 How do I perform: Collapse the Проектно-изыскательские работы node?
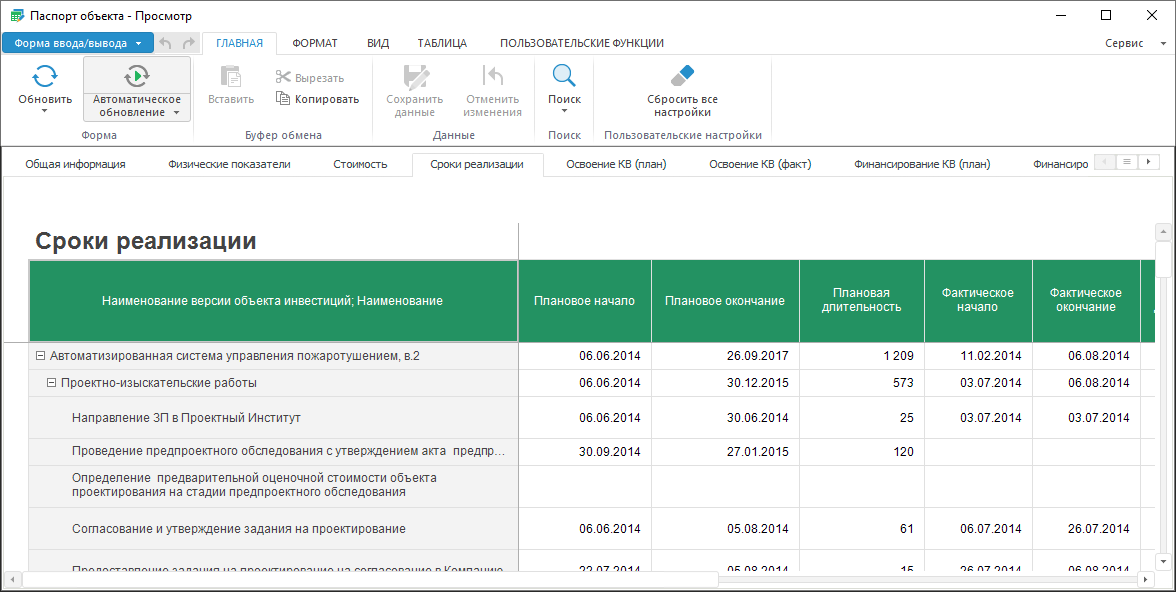(x=51, y=383)
